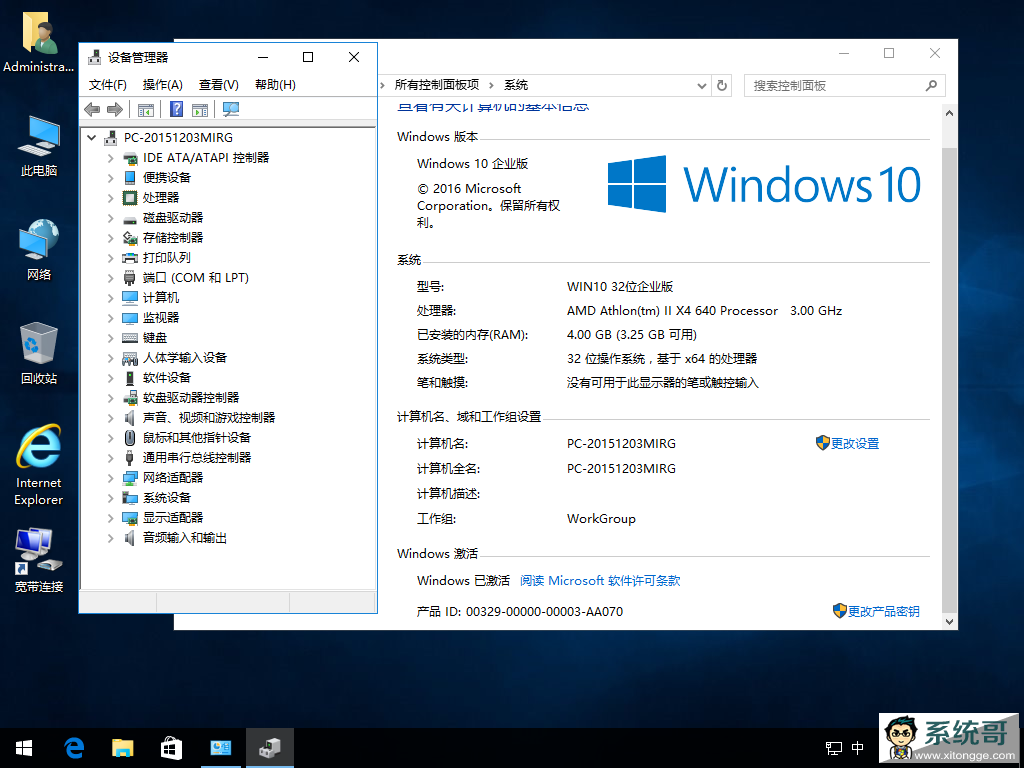Image resolution: width=1024 pixels, height=768 pixels.
Task: Select the 处理器 processor icon
Action: click(130, 198)
